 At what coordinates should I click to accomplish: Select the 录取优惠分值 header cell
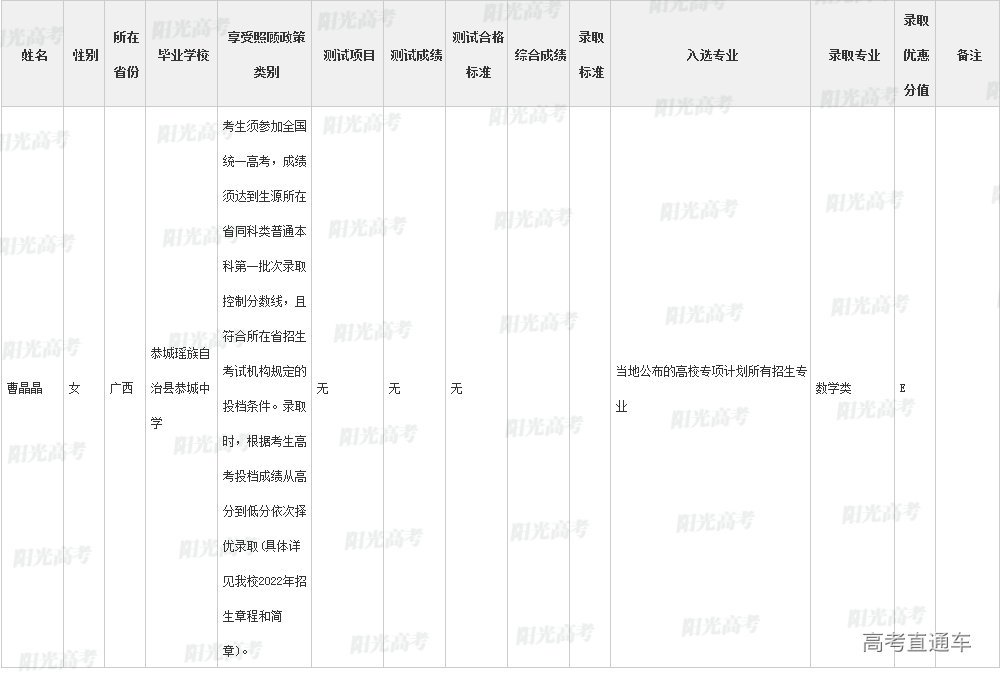[x=916, y=55]
